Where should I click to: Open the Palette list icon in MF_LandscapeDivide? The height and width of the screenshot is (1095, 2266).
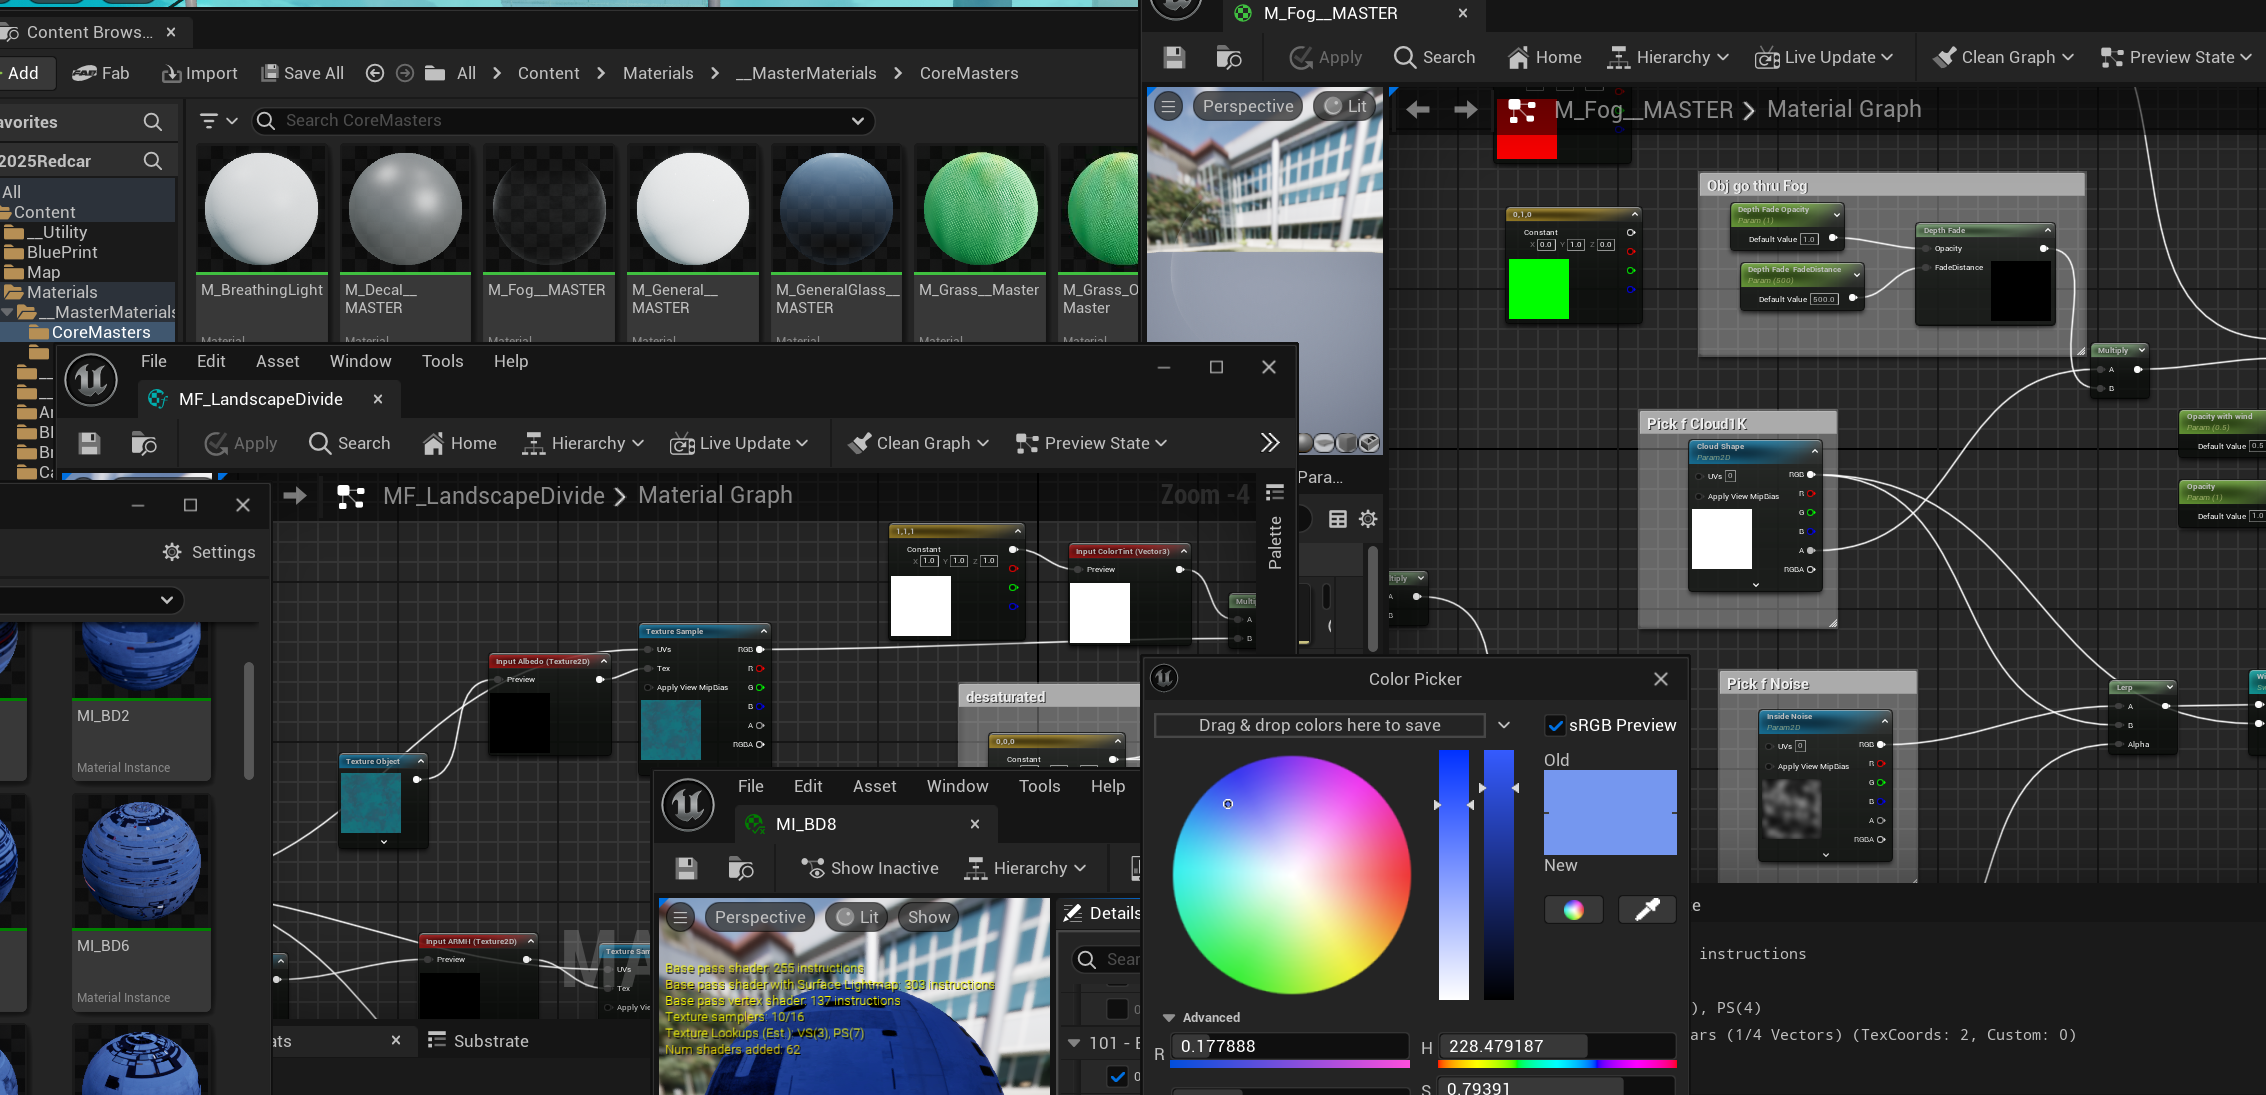(x=1274, y=493)
